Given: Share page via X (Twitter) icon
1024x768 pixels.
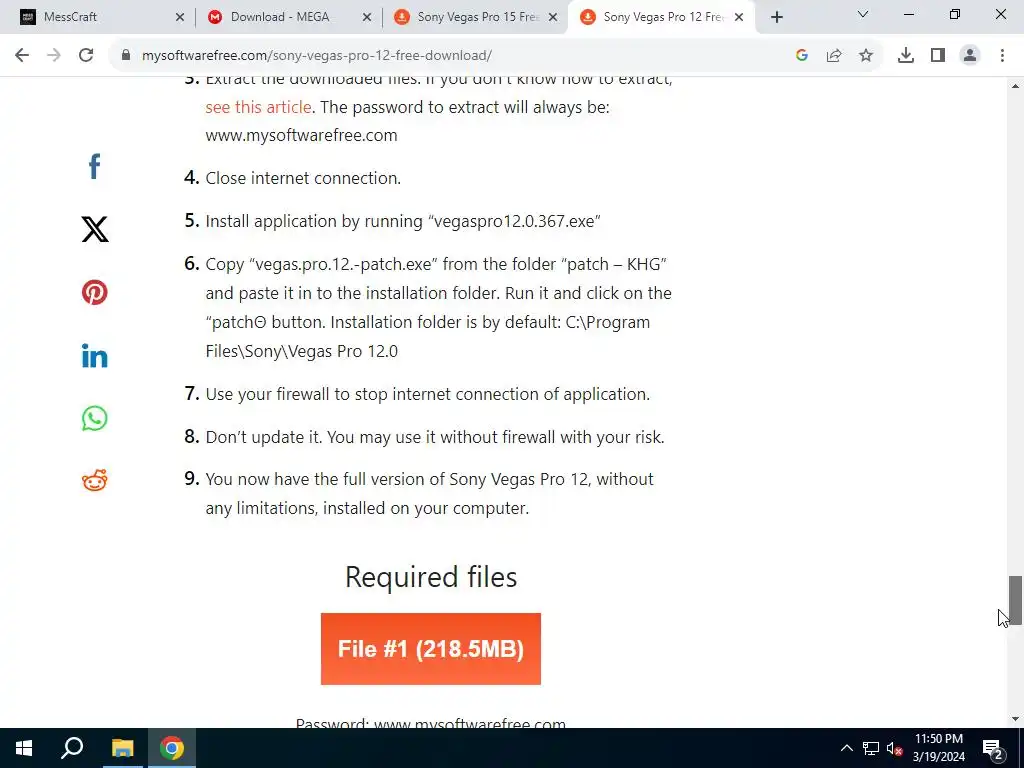Looking at the screenshot, I should (x=95, y=229).
